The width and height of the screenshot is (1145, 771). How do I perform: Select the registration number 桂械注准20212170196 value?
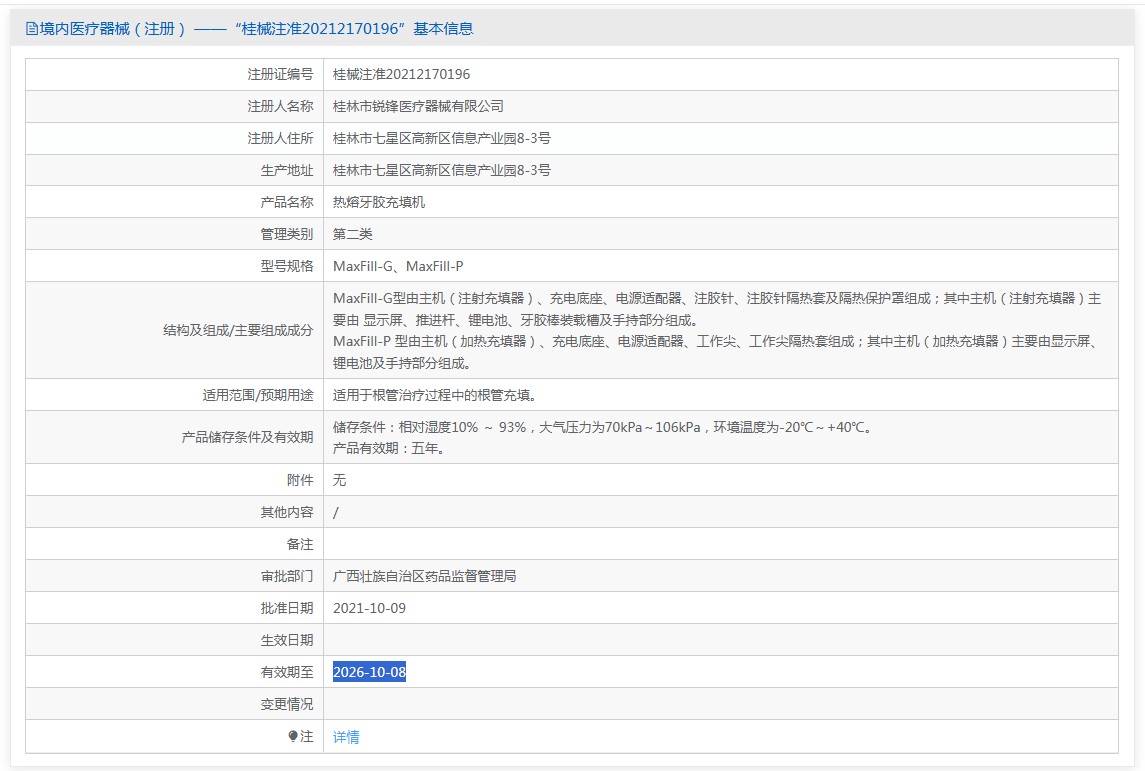click(401, 74)
